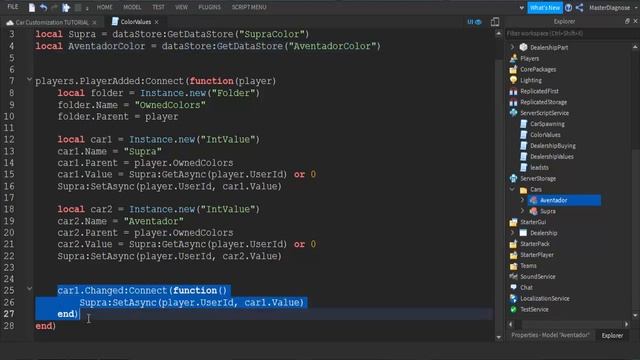
Task: Open the SCRIPT MENU ribbon tab
Action: pyautogui.click(x=249, y=7)
